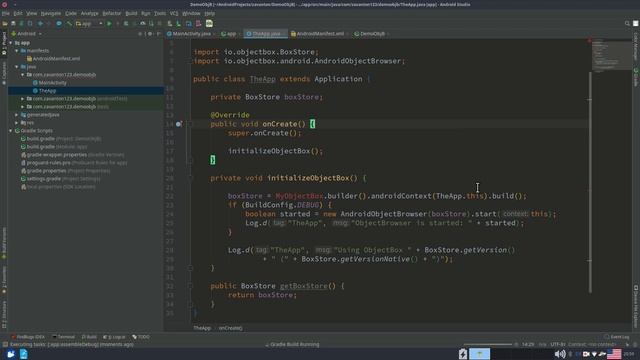
Task: Click the US flag keyboard layout icon
Action: pyautogui.click(x=614, y=354)
